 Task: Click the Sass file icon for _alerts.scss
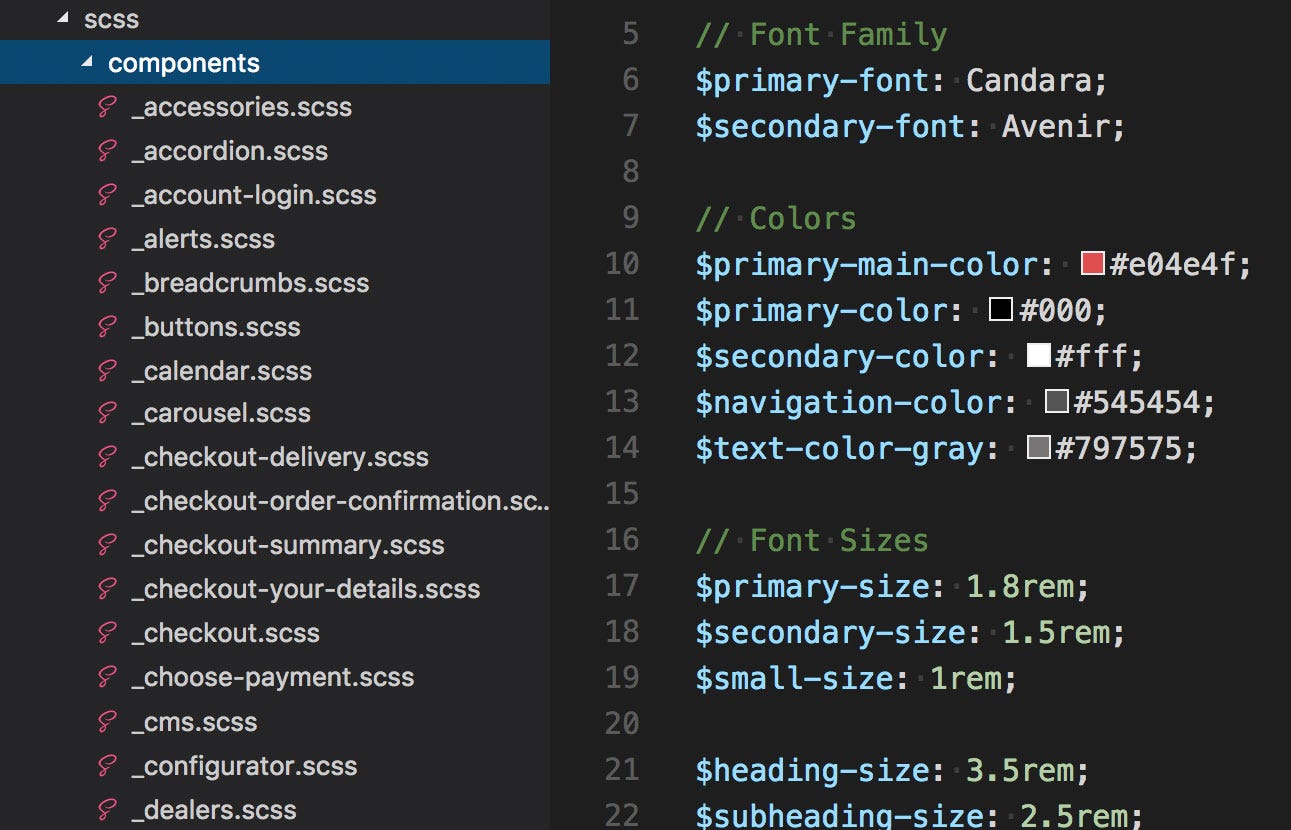107,240
